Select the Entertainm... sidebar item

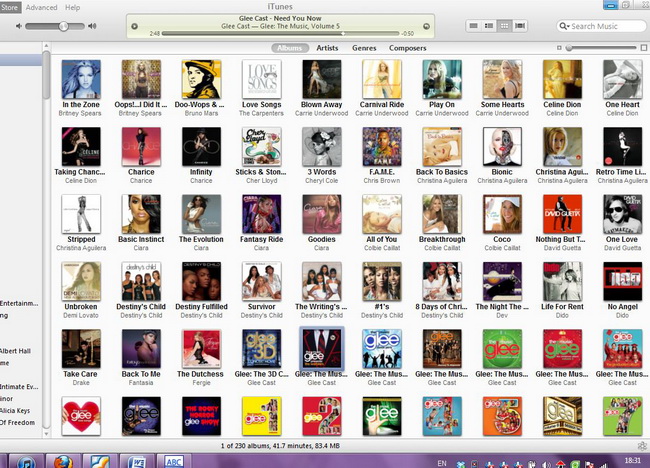(x=19, y=303)
